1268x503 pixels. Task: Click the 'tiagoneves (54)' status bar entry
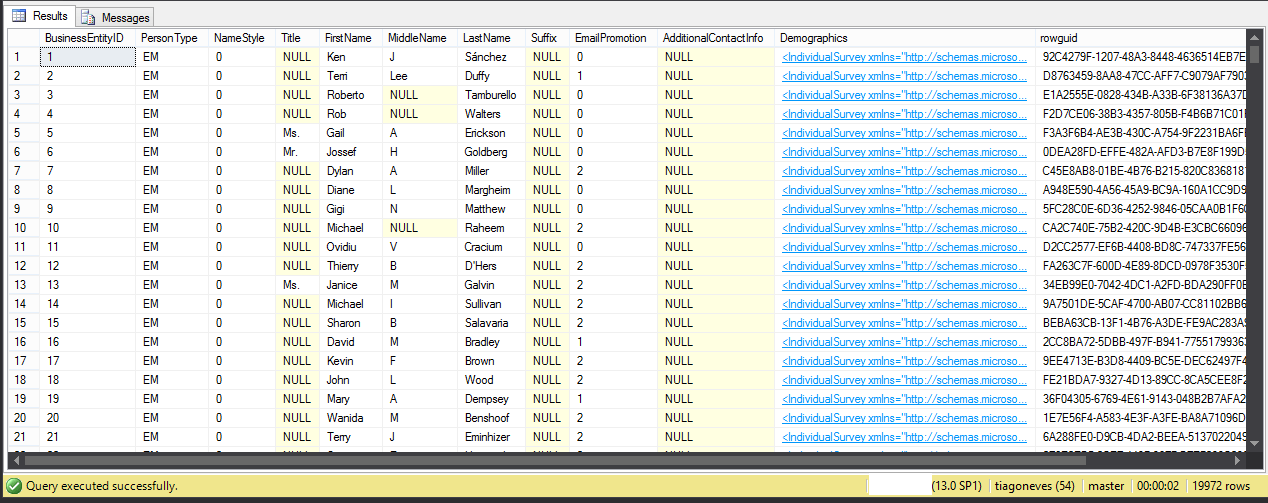1034,486
